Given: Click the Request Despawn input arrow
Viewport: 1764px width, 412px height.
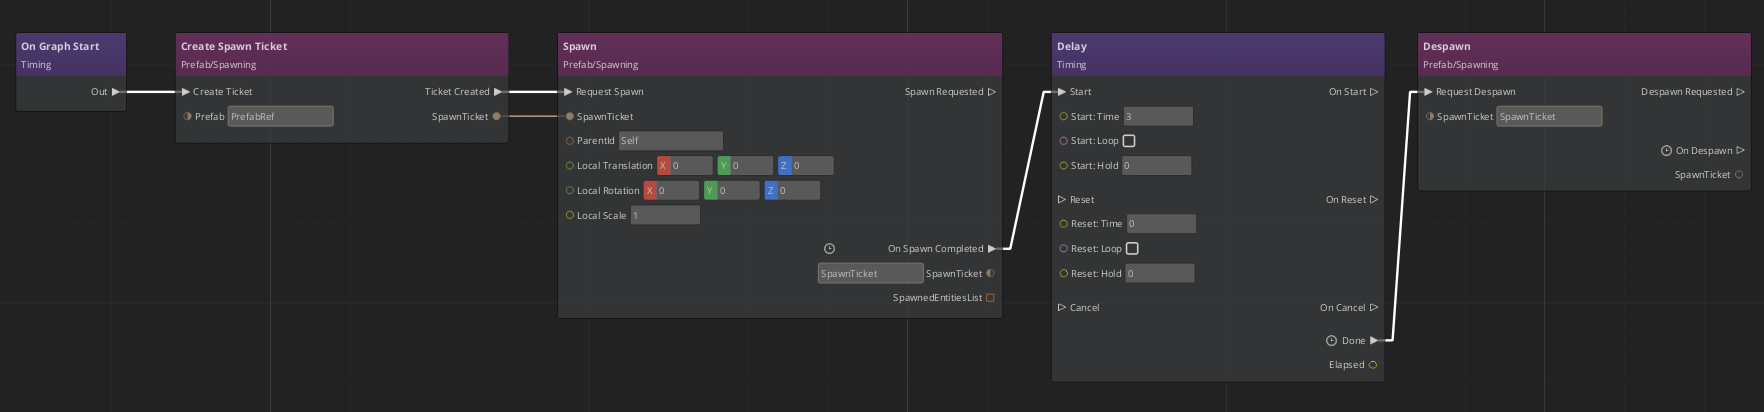Looking at the screenshot, I should point(1428,92).
